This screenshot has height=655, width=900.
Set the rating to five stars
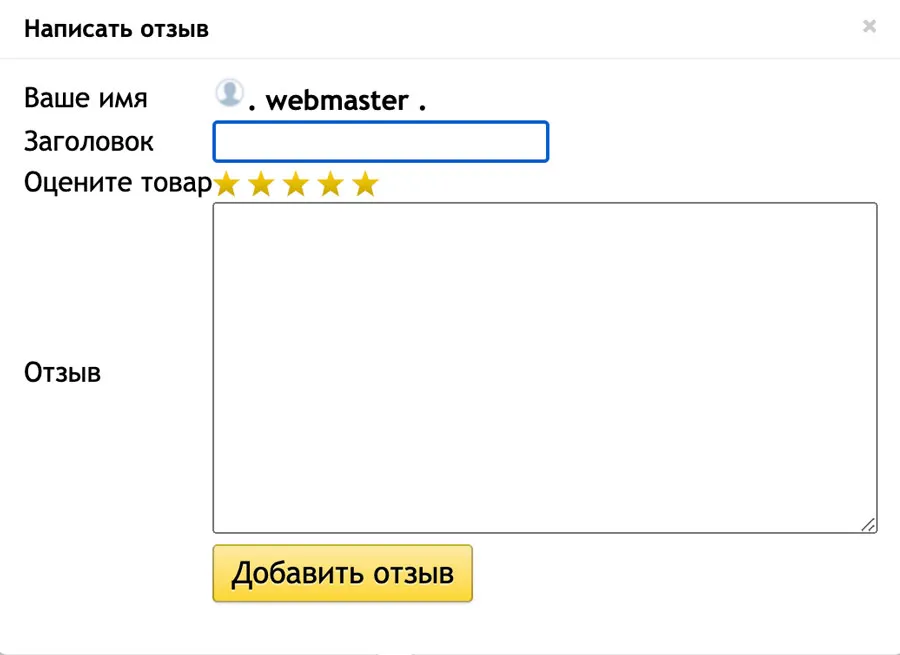coord(365,184)
